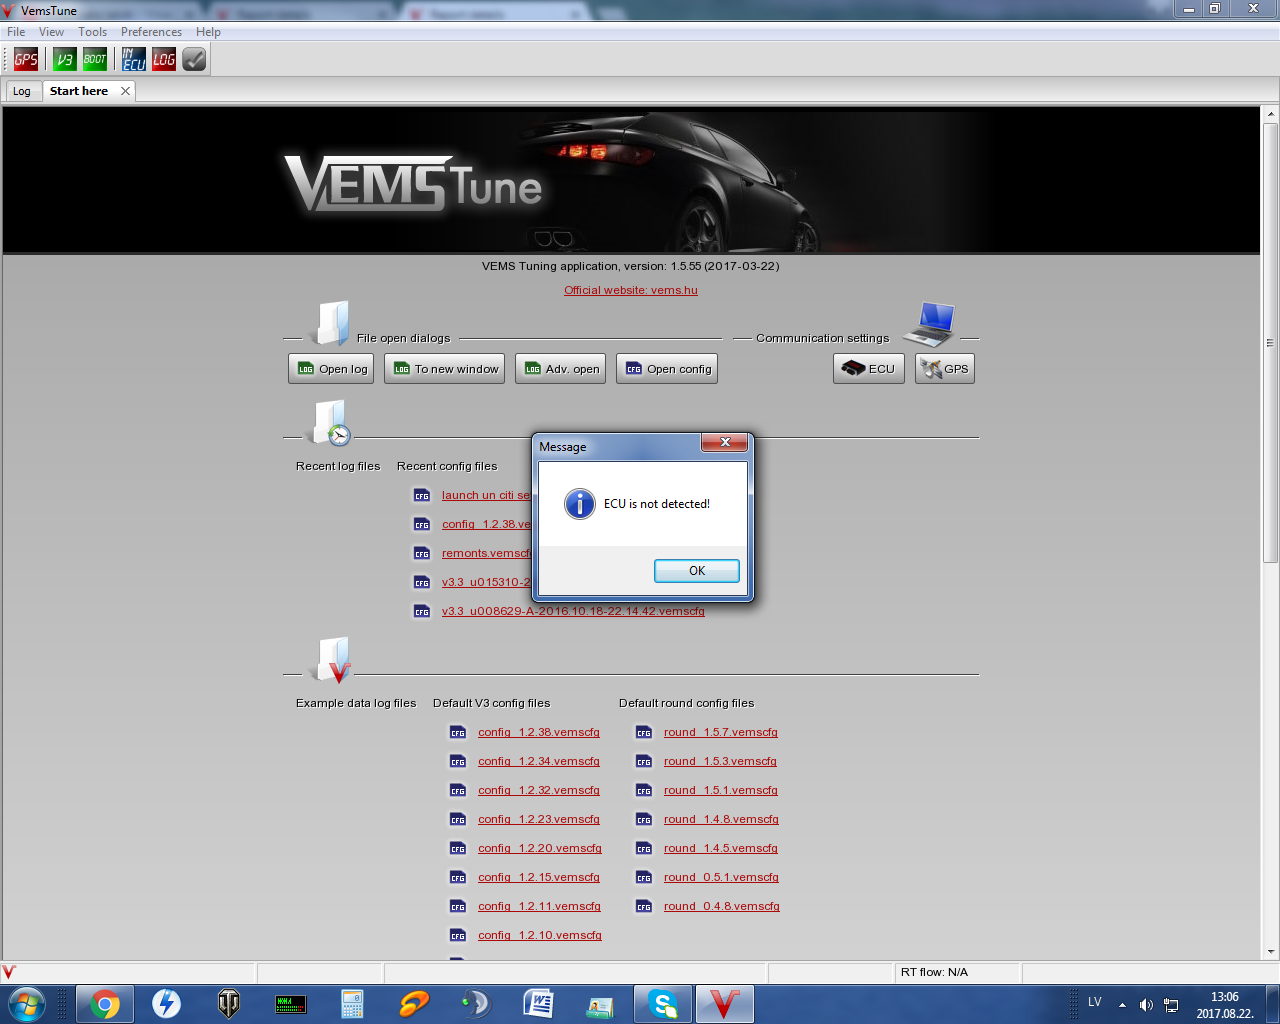Open round_1.4.8.vemscfg link
The height and width of the screenshot is (1024, 1280).
[721, 819]
